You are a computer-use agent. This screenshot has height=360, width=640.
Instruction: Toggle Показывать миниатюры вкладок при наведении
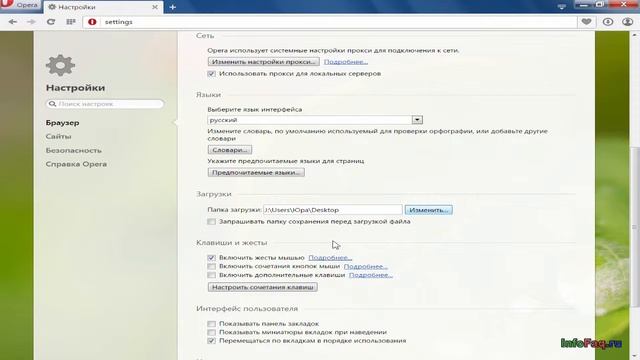(x=211, y=332)
